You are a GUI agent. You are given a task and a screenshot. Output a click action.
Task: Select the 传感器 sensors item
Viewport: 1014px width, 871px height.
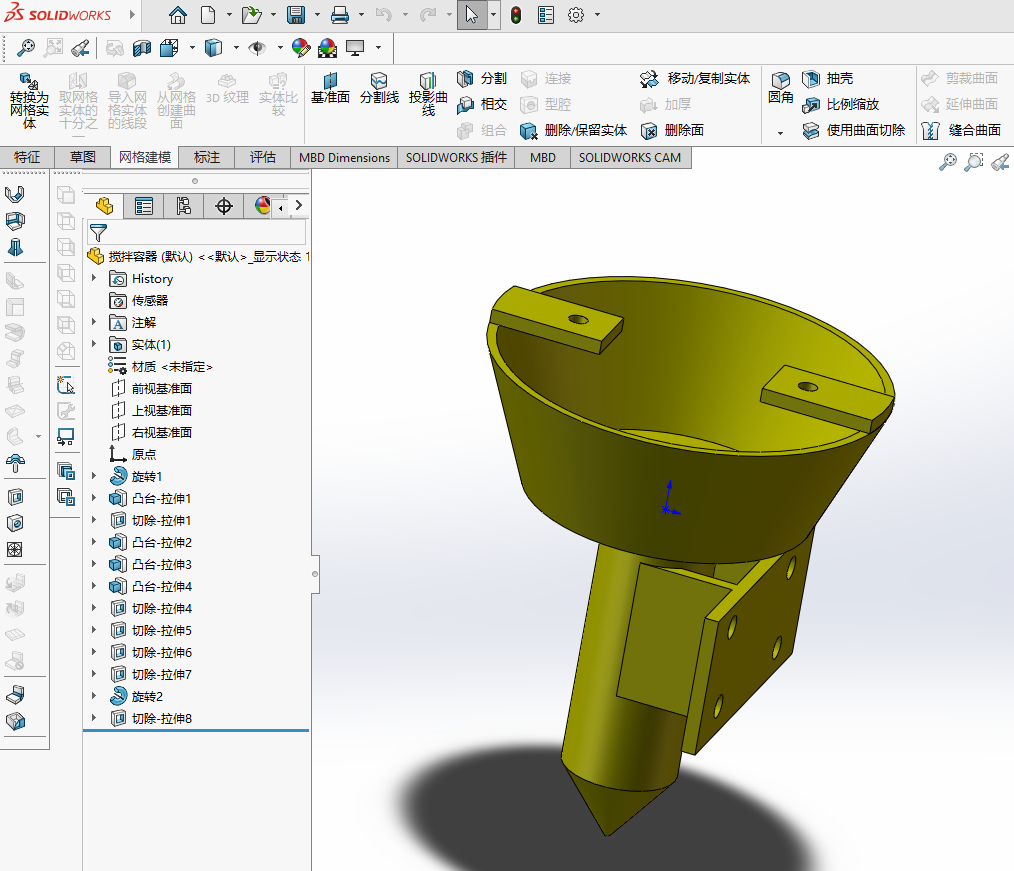click(x=139, y=301)
